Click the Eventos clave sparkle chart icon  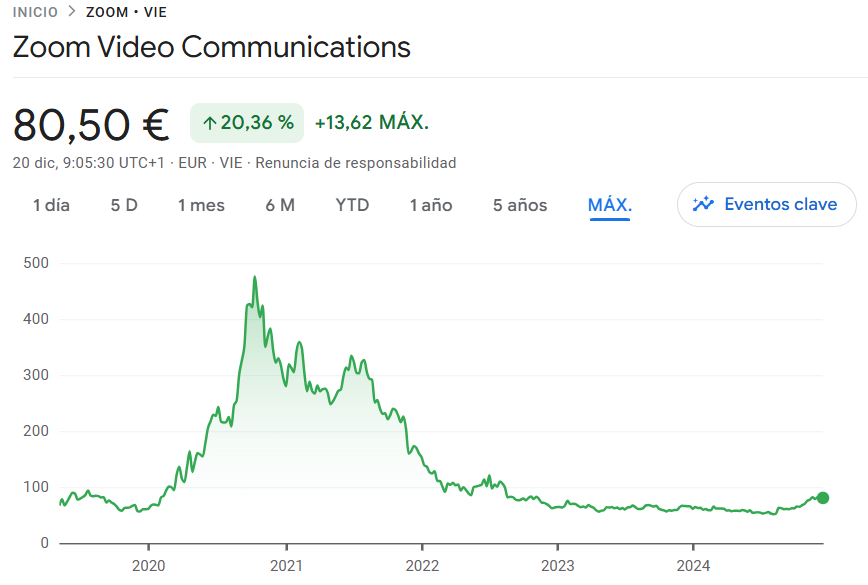click(x=704, y=204)
